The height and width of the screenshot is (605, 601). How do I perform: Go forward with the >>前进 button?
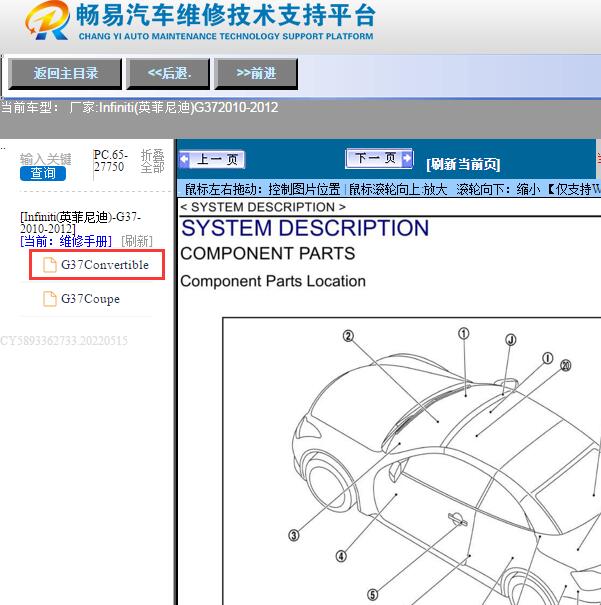pos(256,74)
